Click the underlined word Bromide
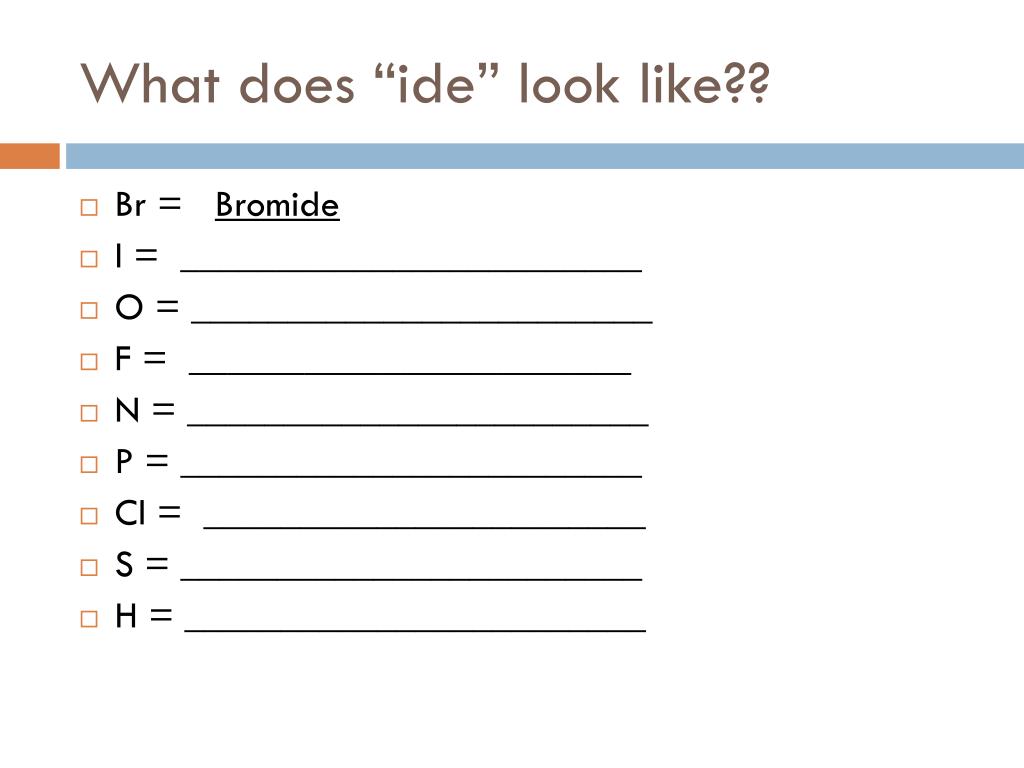 (277, 205)
